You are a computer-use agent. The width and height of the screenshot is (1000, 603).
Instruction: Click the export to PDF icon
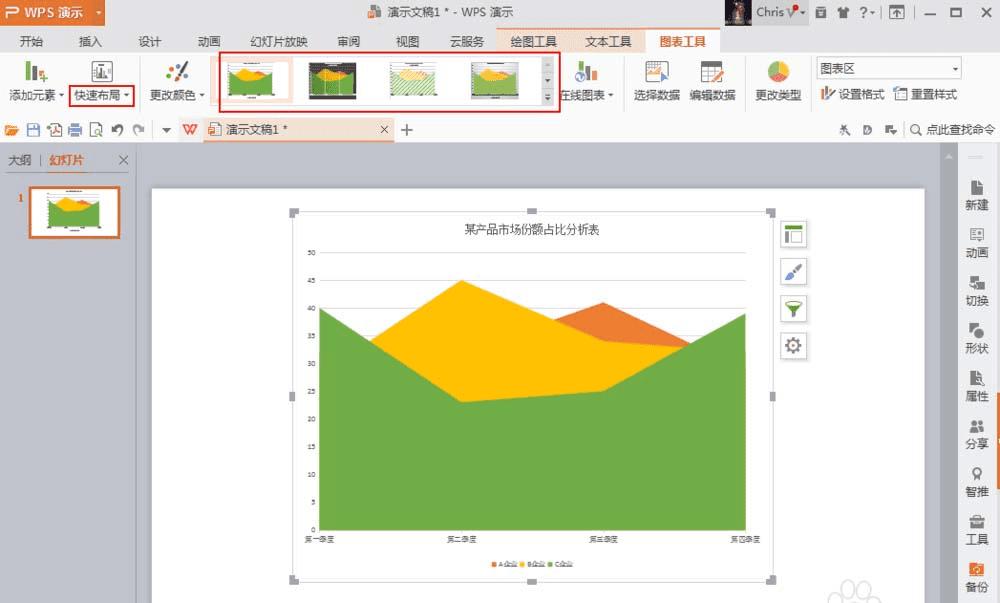[x=55, y=130]
